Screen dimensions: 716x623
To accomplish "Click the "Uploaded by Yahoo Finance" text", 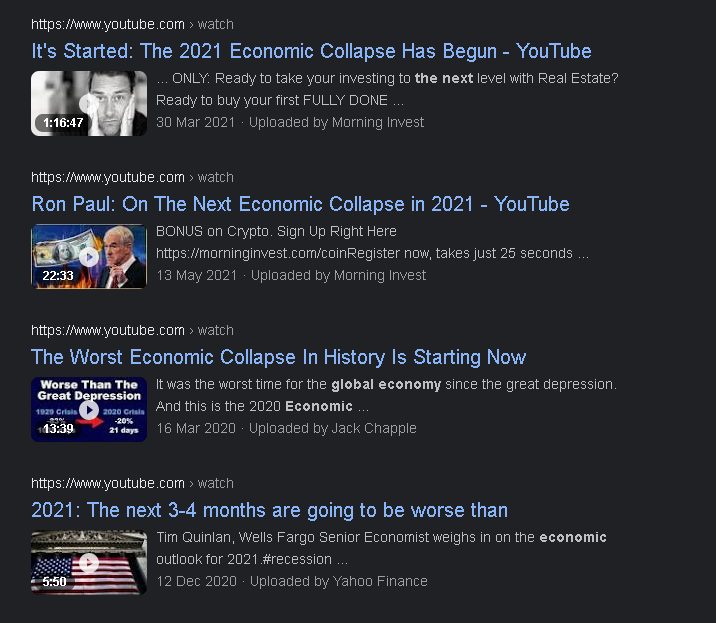I will [338, 581].
